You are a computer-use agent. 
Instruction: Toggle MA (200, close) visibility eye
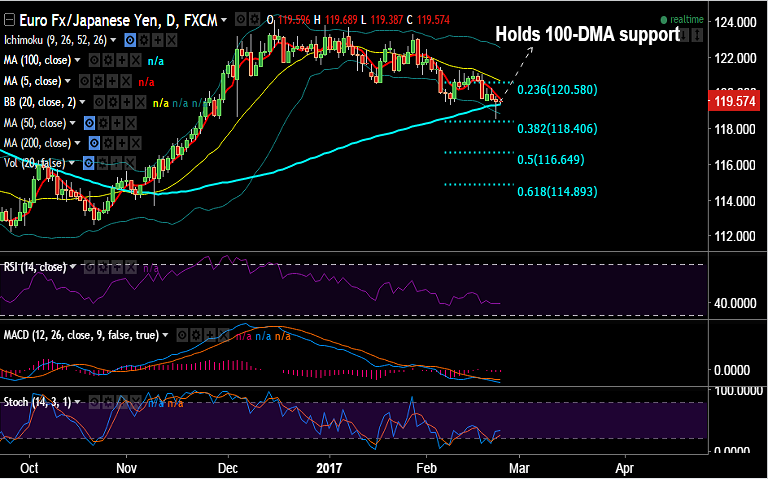click(94, 143)
